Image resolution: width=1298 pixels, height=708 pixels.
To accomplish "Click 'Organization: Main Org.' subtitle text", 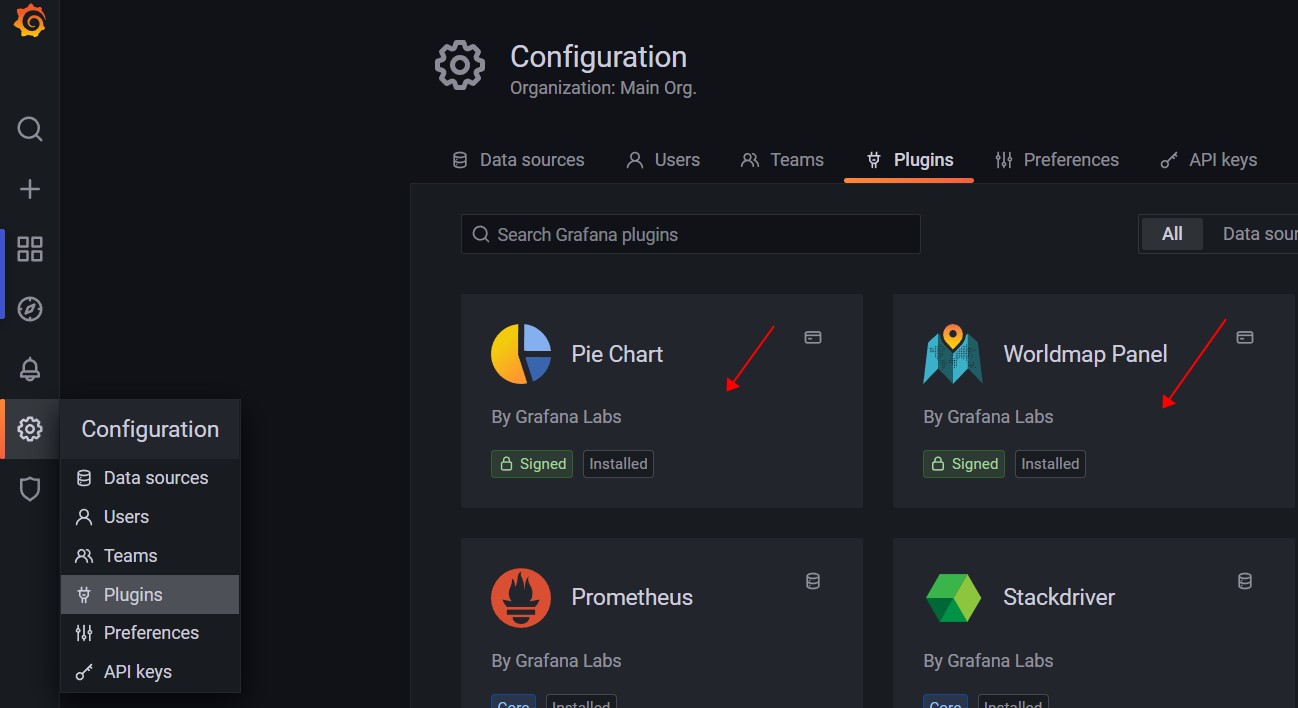I will click(603, 88).
